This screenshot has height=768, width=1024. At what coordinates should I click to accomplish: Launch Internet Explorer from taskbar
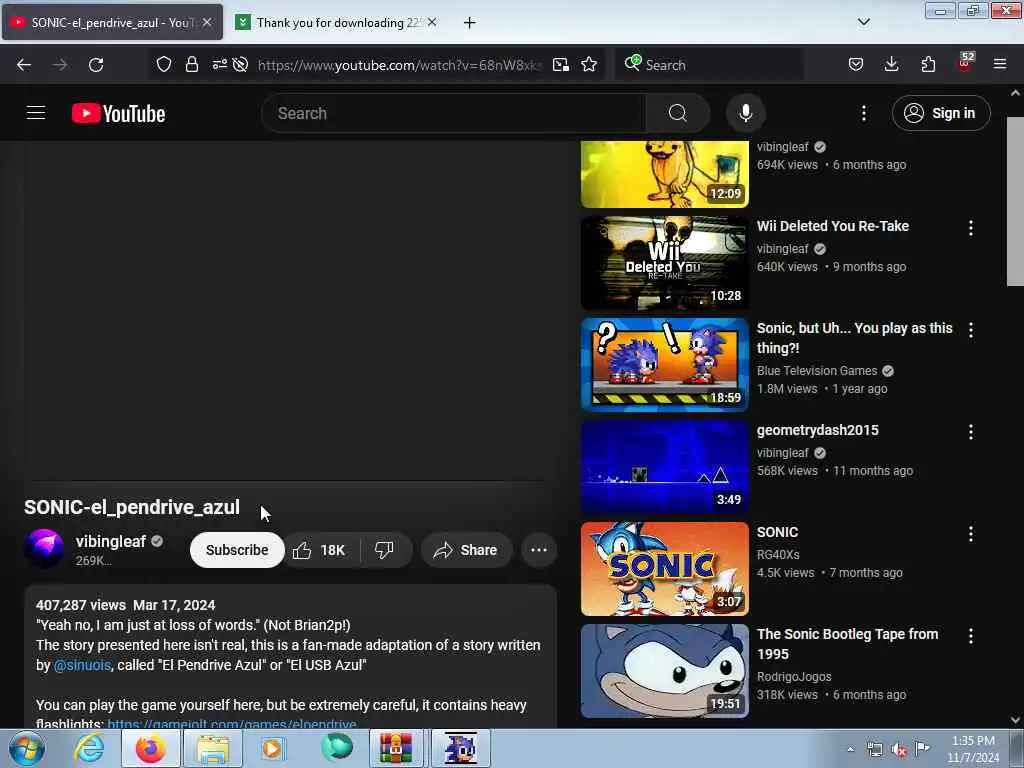point(89,748)
